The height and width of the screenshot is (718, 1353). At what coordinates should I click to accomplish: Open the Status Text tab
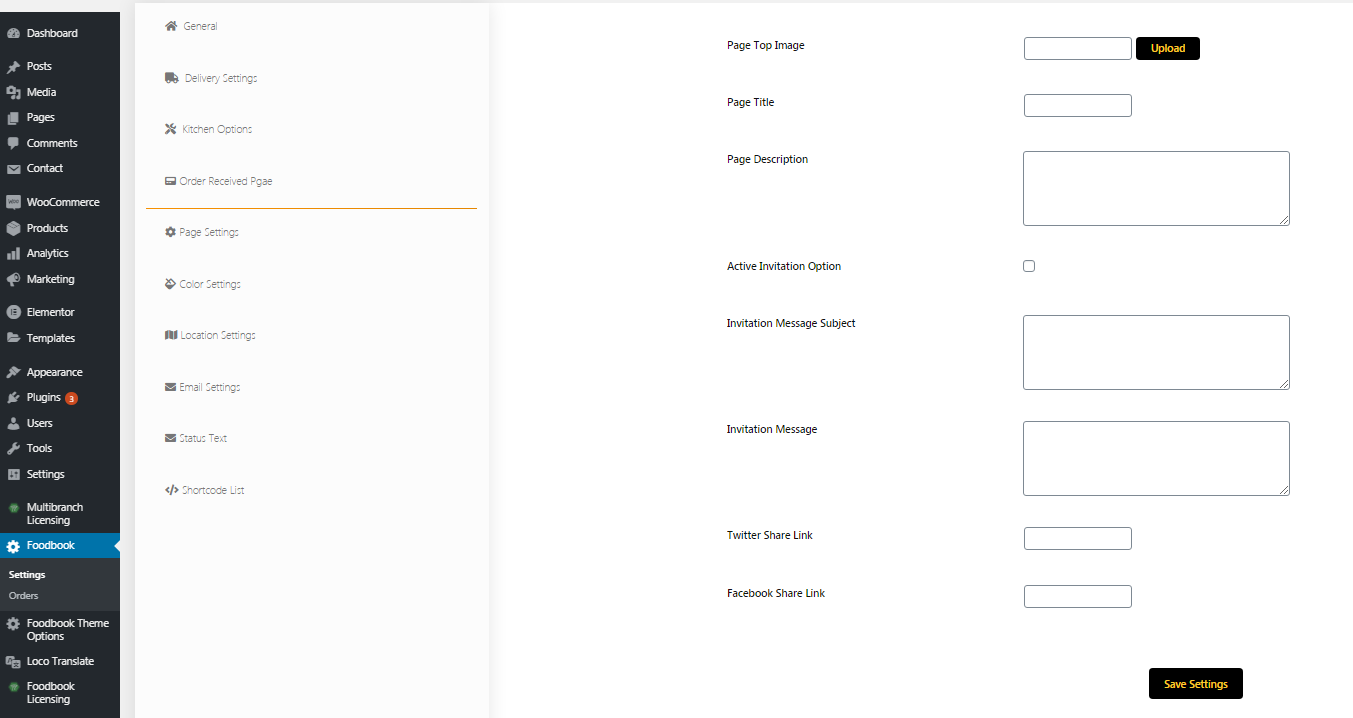coord(203,438)
